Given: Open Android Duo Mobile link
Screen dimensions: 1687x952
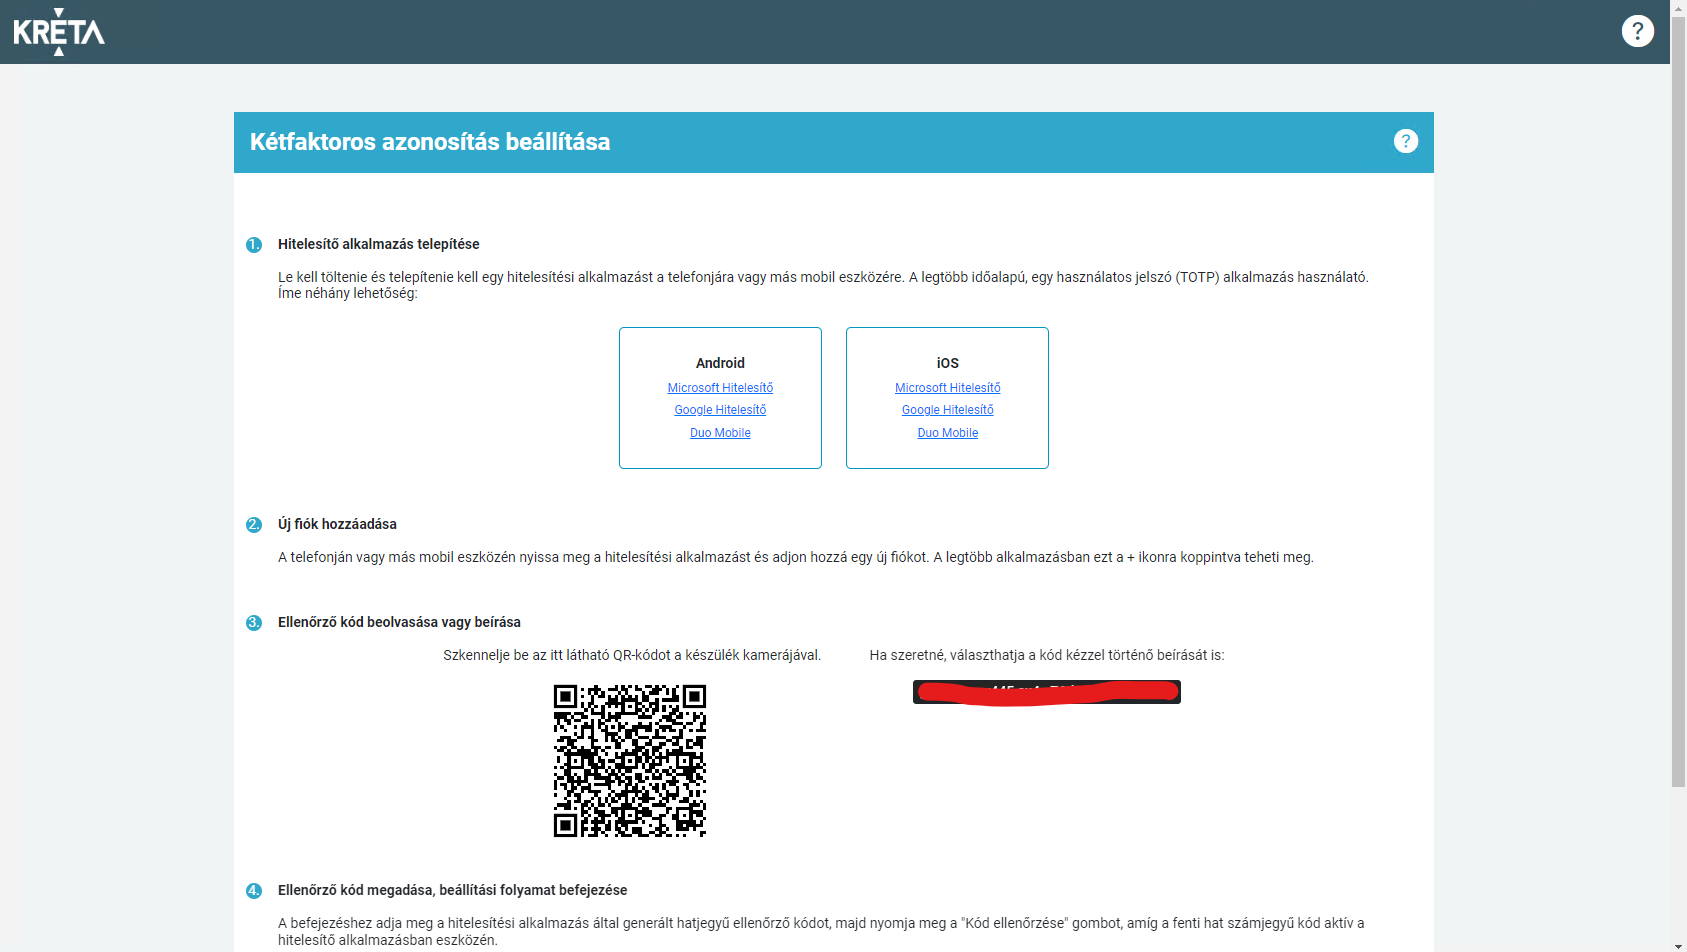Looking at the screenshot, I should click(720, 433).
